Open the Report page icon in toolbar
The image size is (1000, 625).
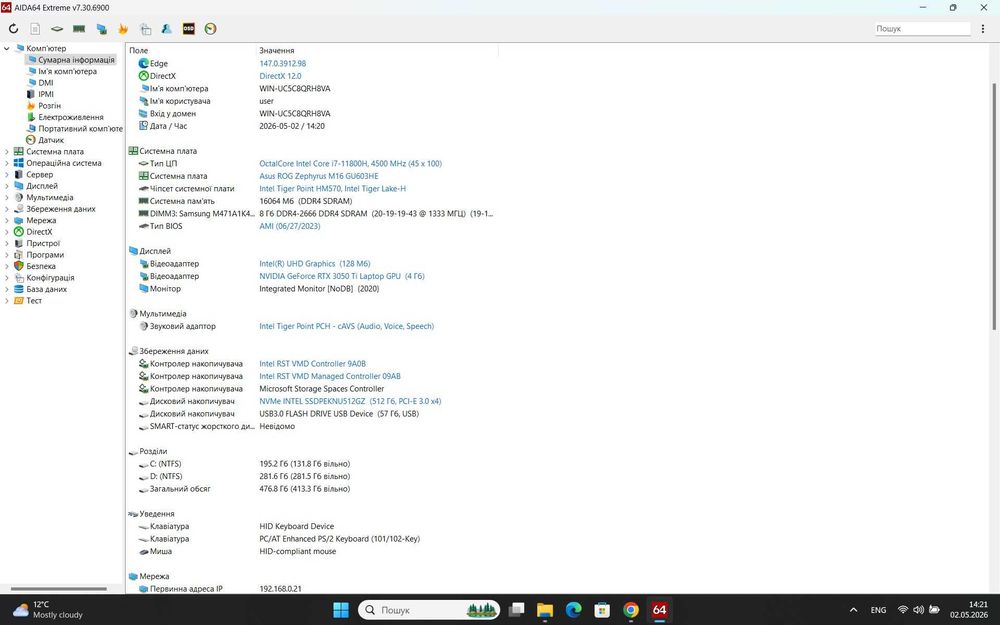click(35, 29)
